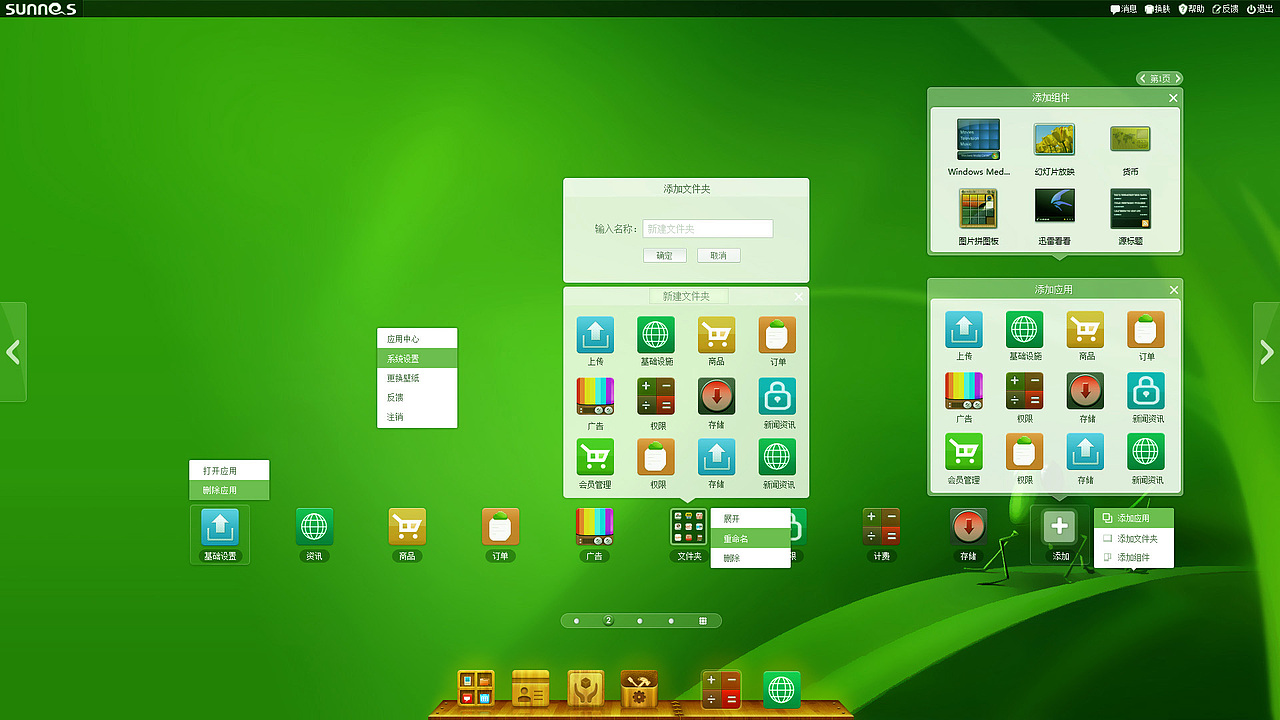Screen dimensions: 1280x720
Task: Select 商品 in the 添加应用 panel
Action: tap(1086, 330)
